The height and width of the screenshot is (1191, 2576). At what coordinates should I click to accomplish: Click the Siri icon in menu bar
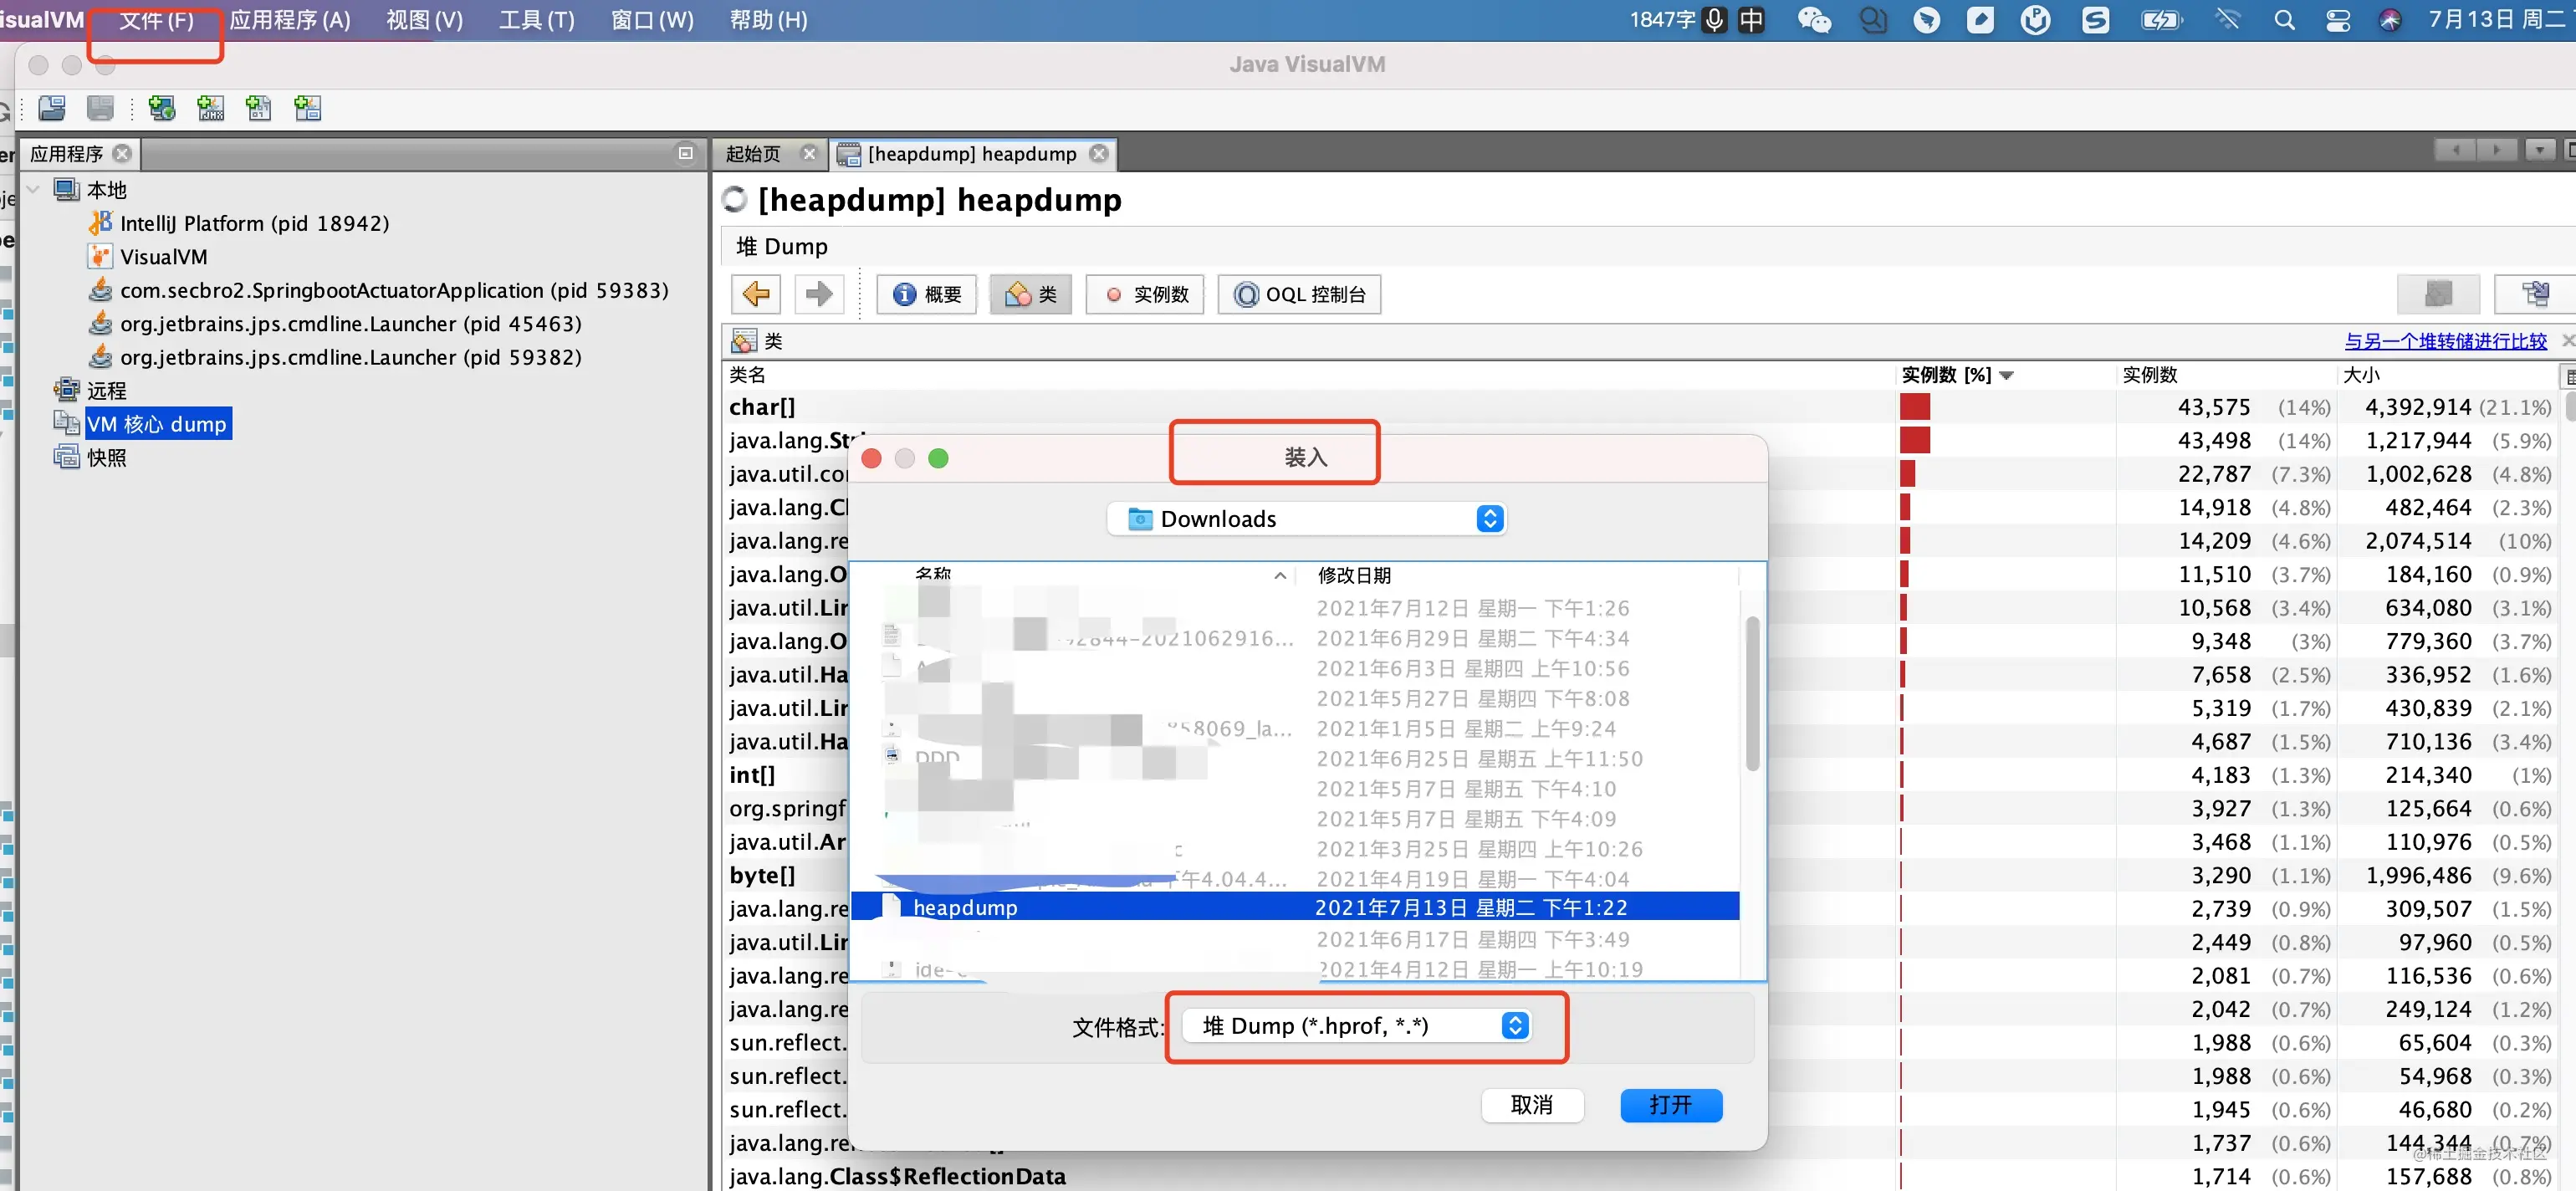pyautogui.click(x=2390, y=20)
